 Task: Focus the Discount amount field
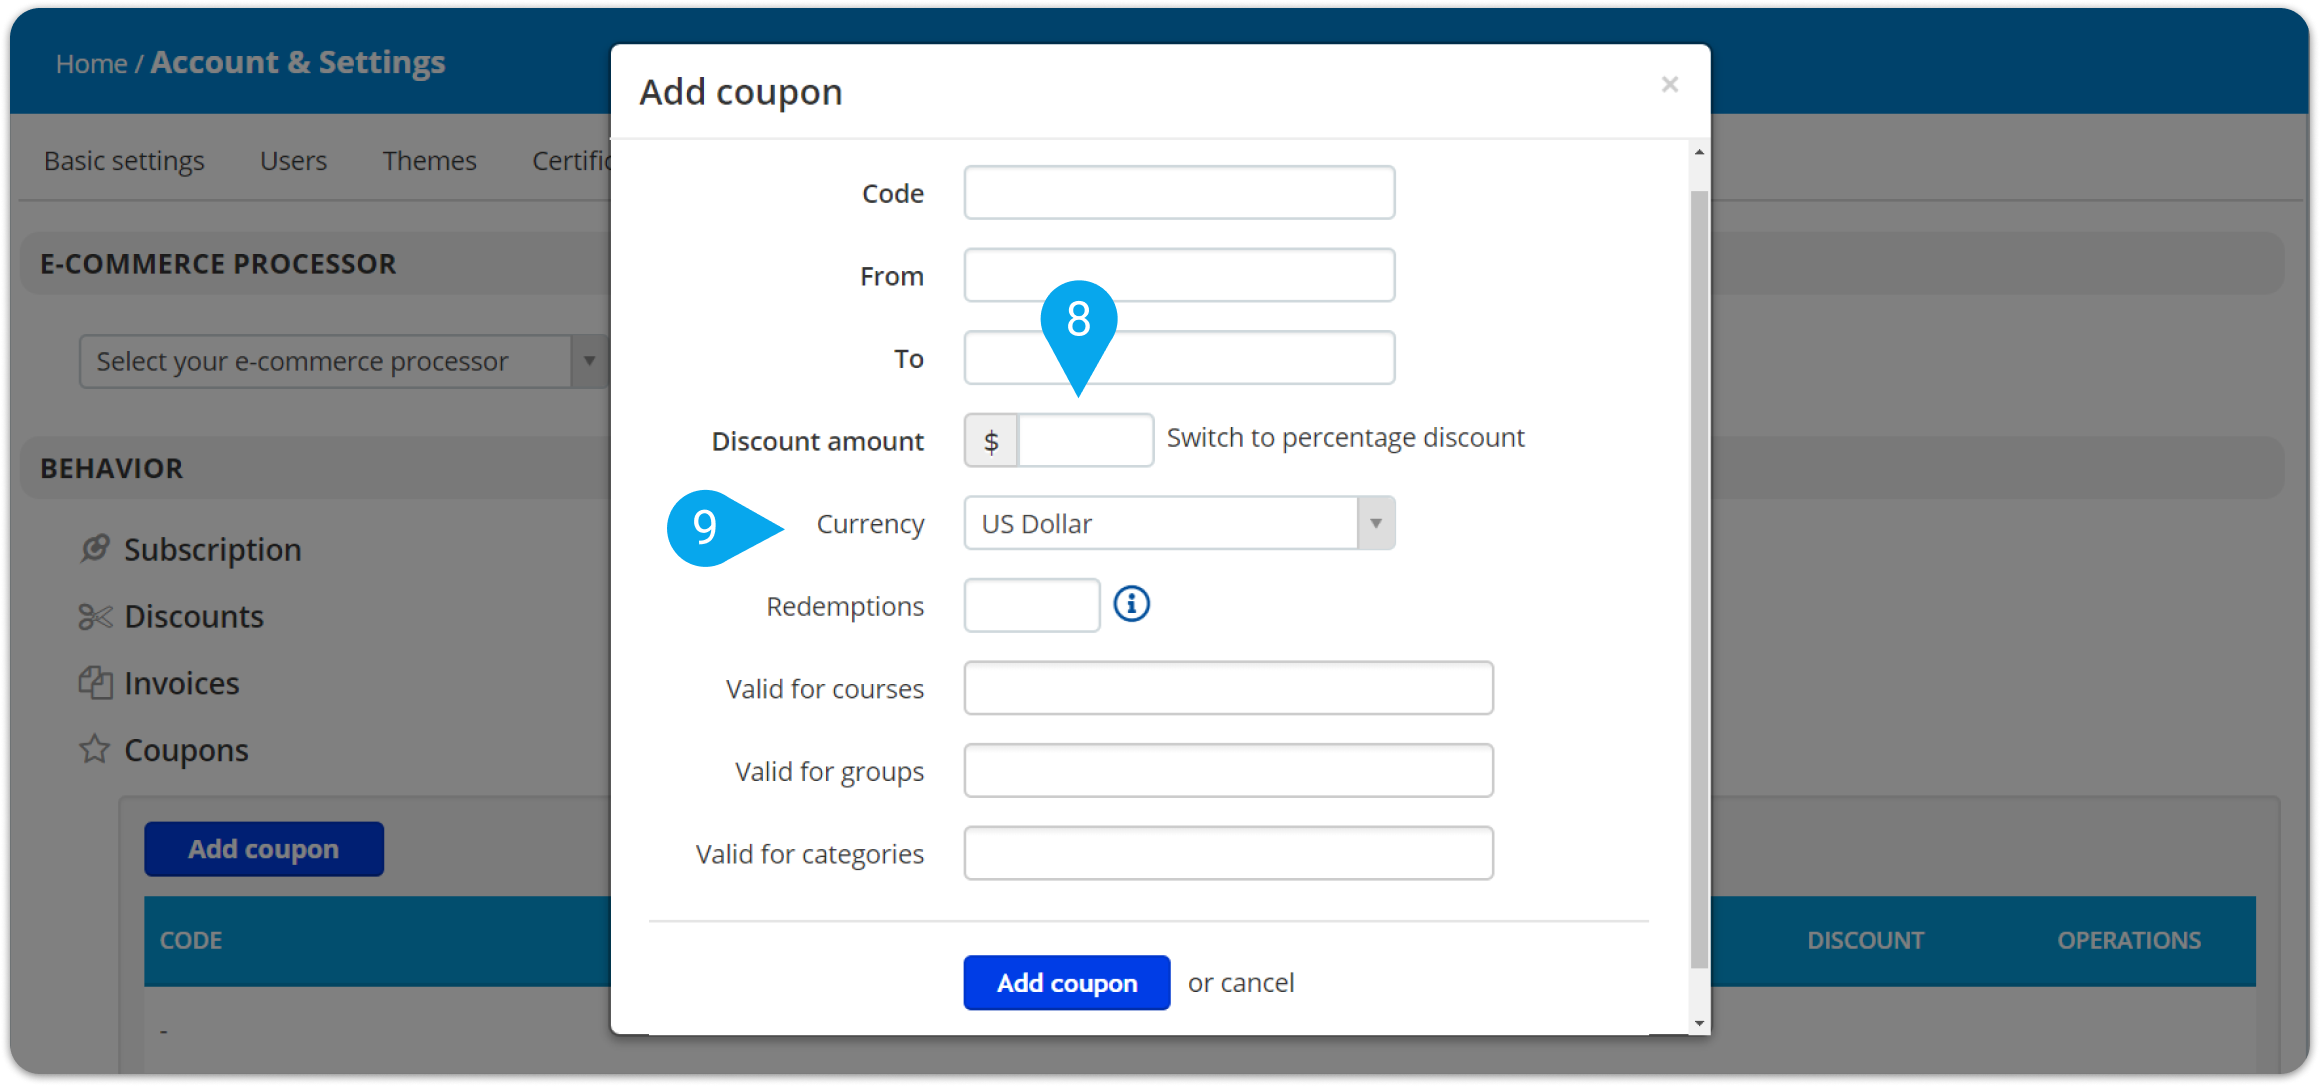pos(1085,441)
